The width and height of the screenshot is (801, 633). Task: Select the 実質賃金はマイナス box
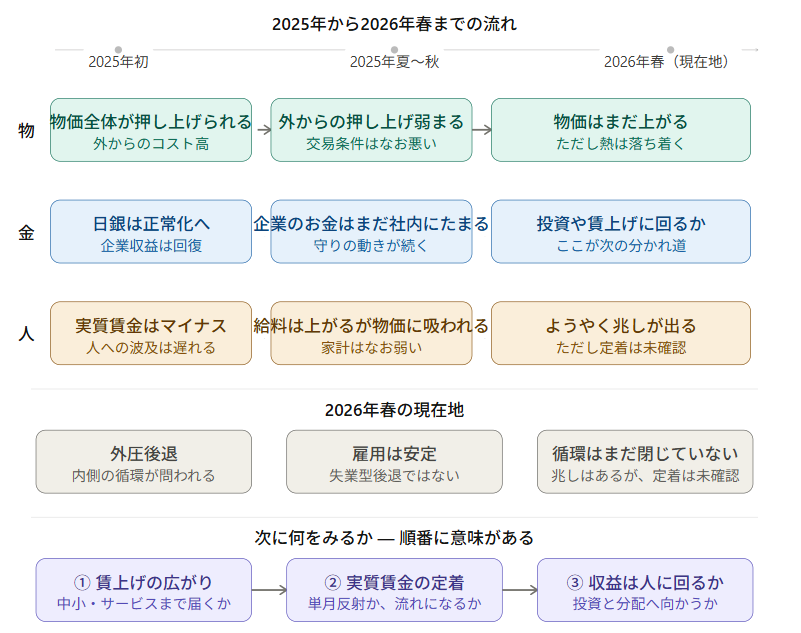[151, 334]
